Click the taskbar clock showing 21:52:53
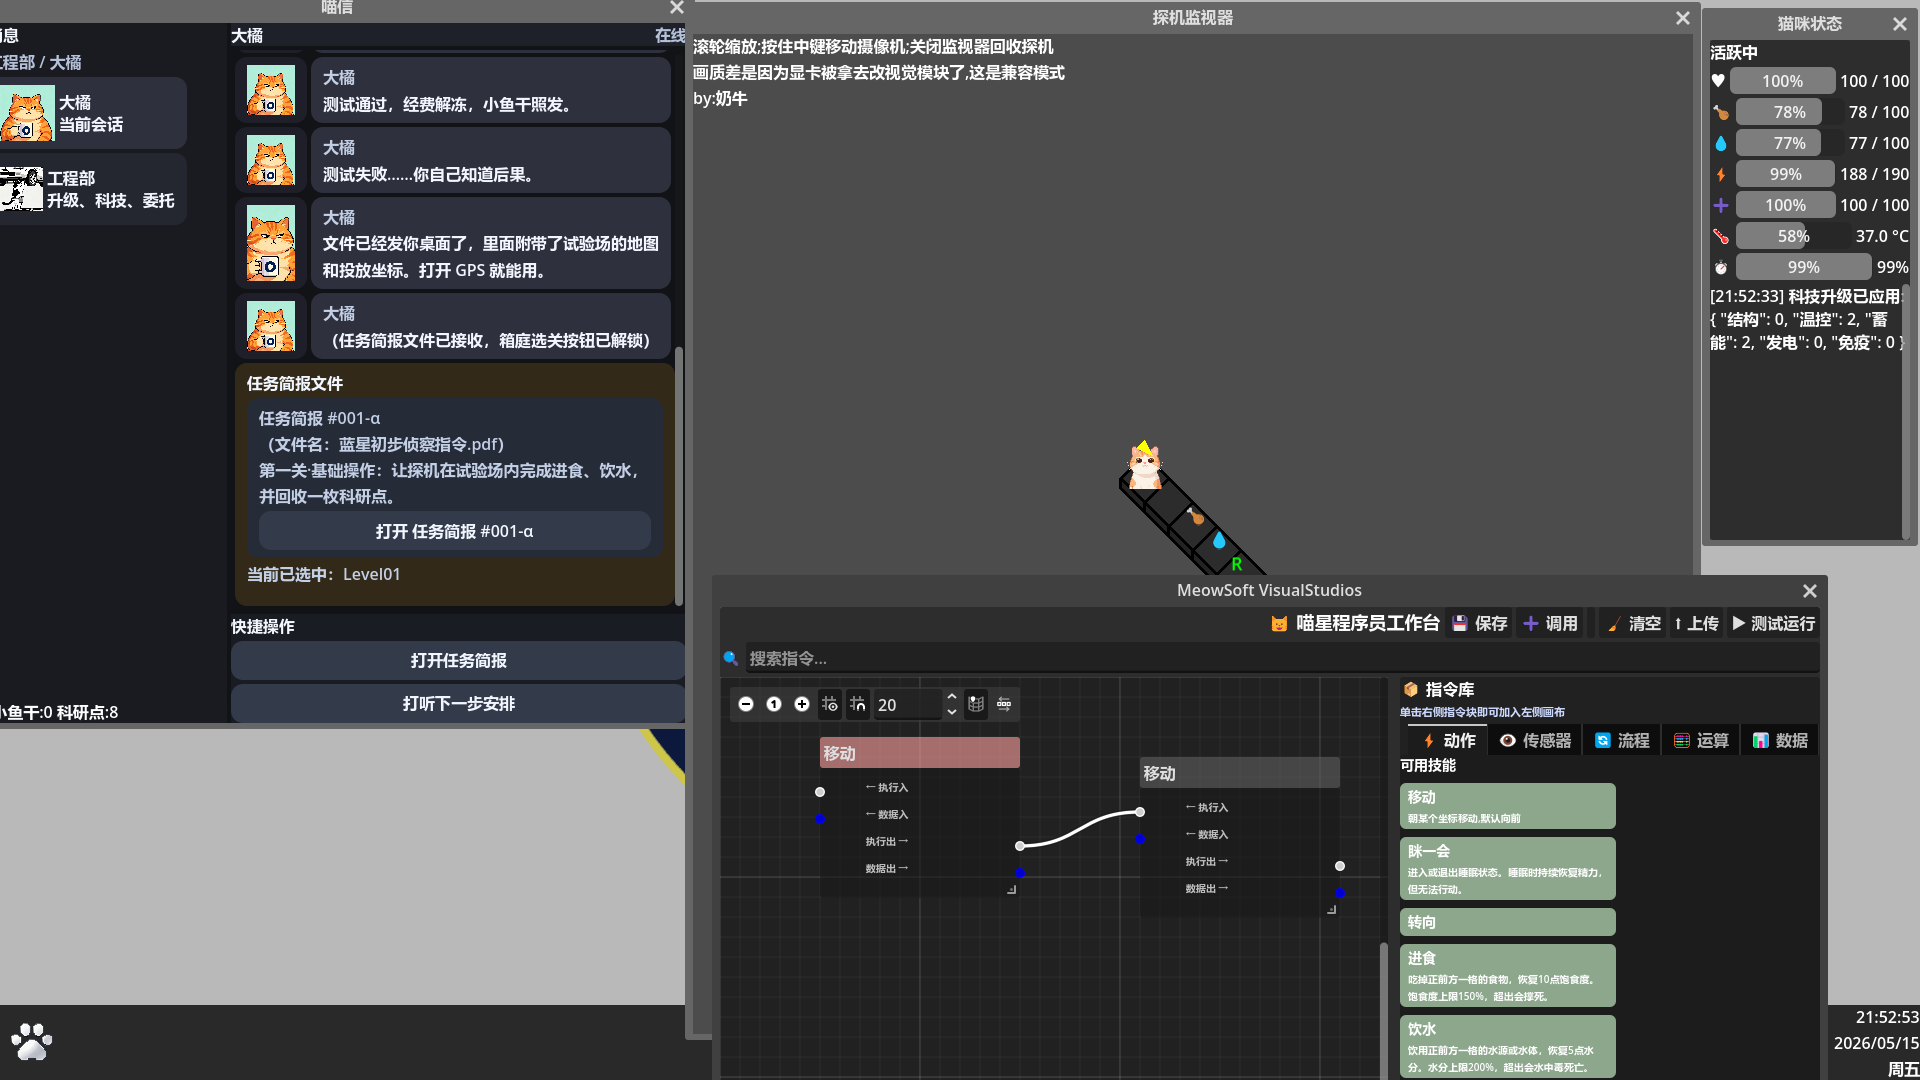The image size is (1920, 1080). (1887, 1017)
